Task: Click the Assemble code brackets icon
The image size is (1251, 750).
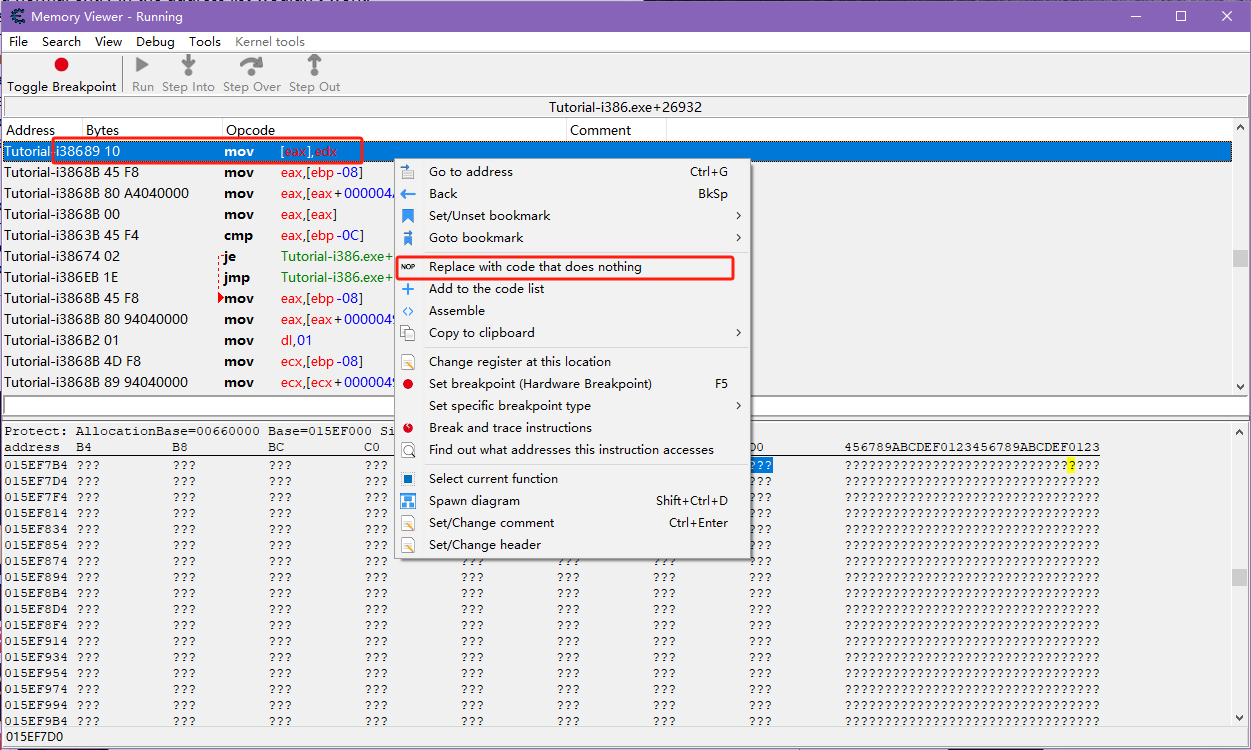Action: [x=408, y=311]
